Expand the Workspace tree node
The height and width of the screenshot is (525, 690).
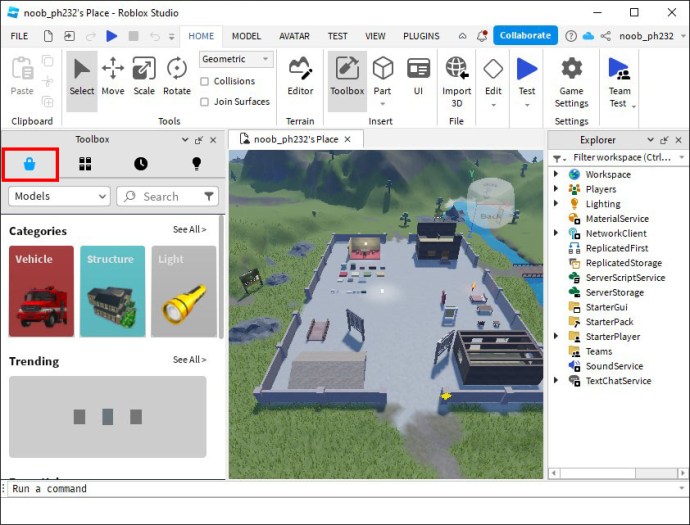tap(556, 174)
